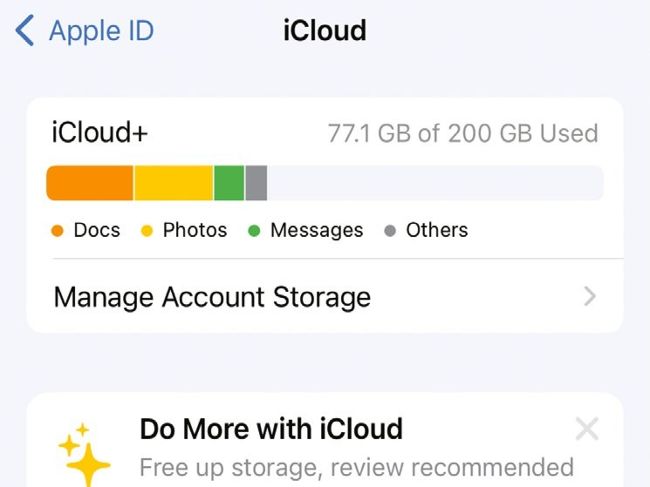Click the iCloud page title
Screen dimensions: 650x487
click(x=325, y=31)
